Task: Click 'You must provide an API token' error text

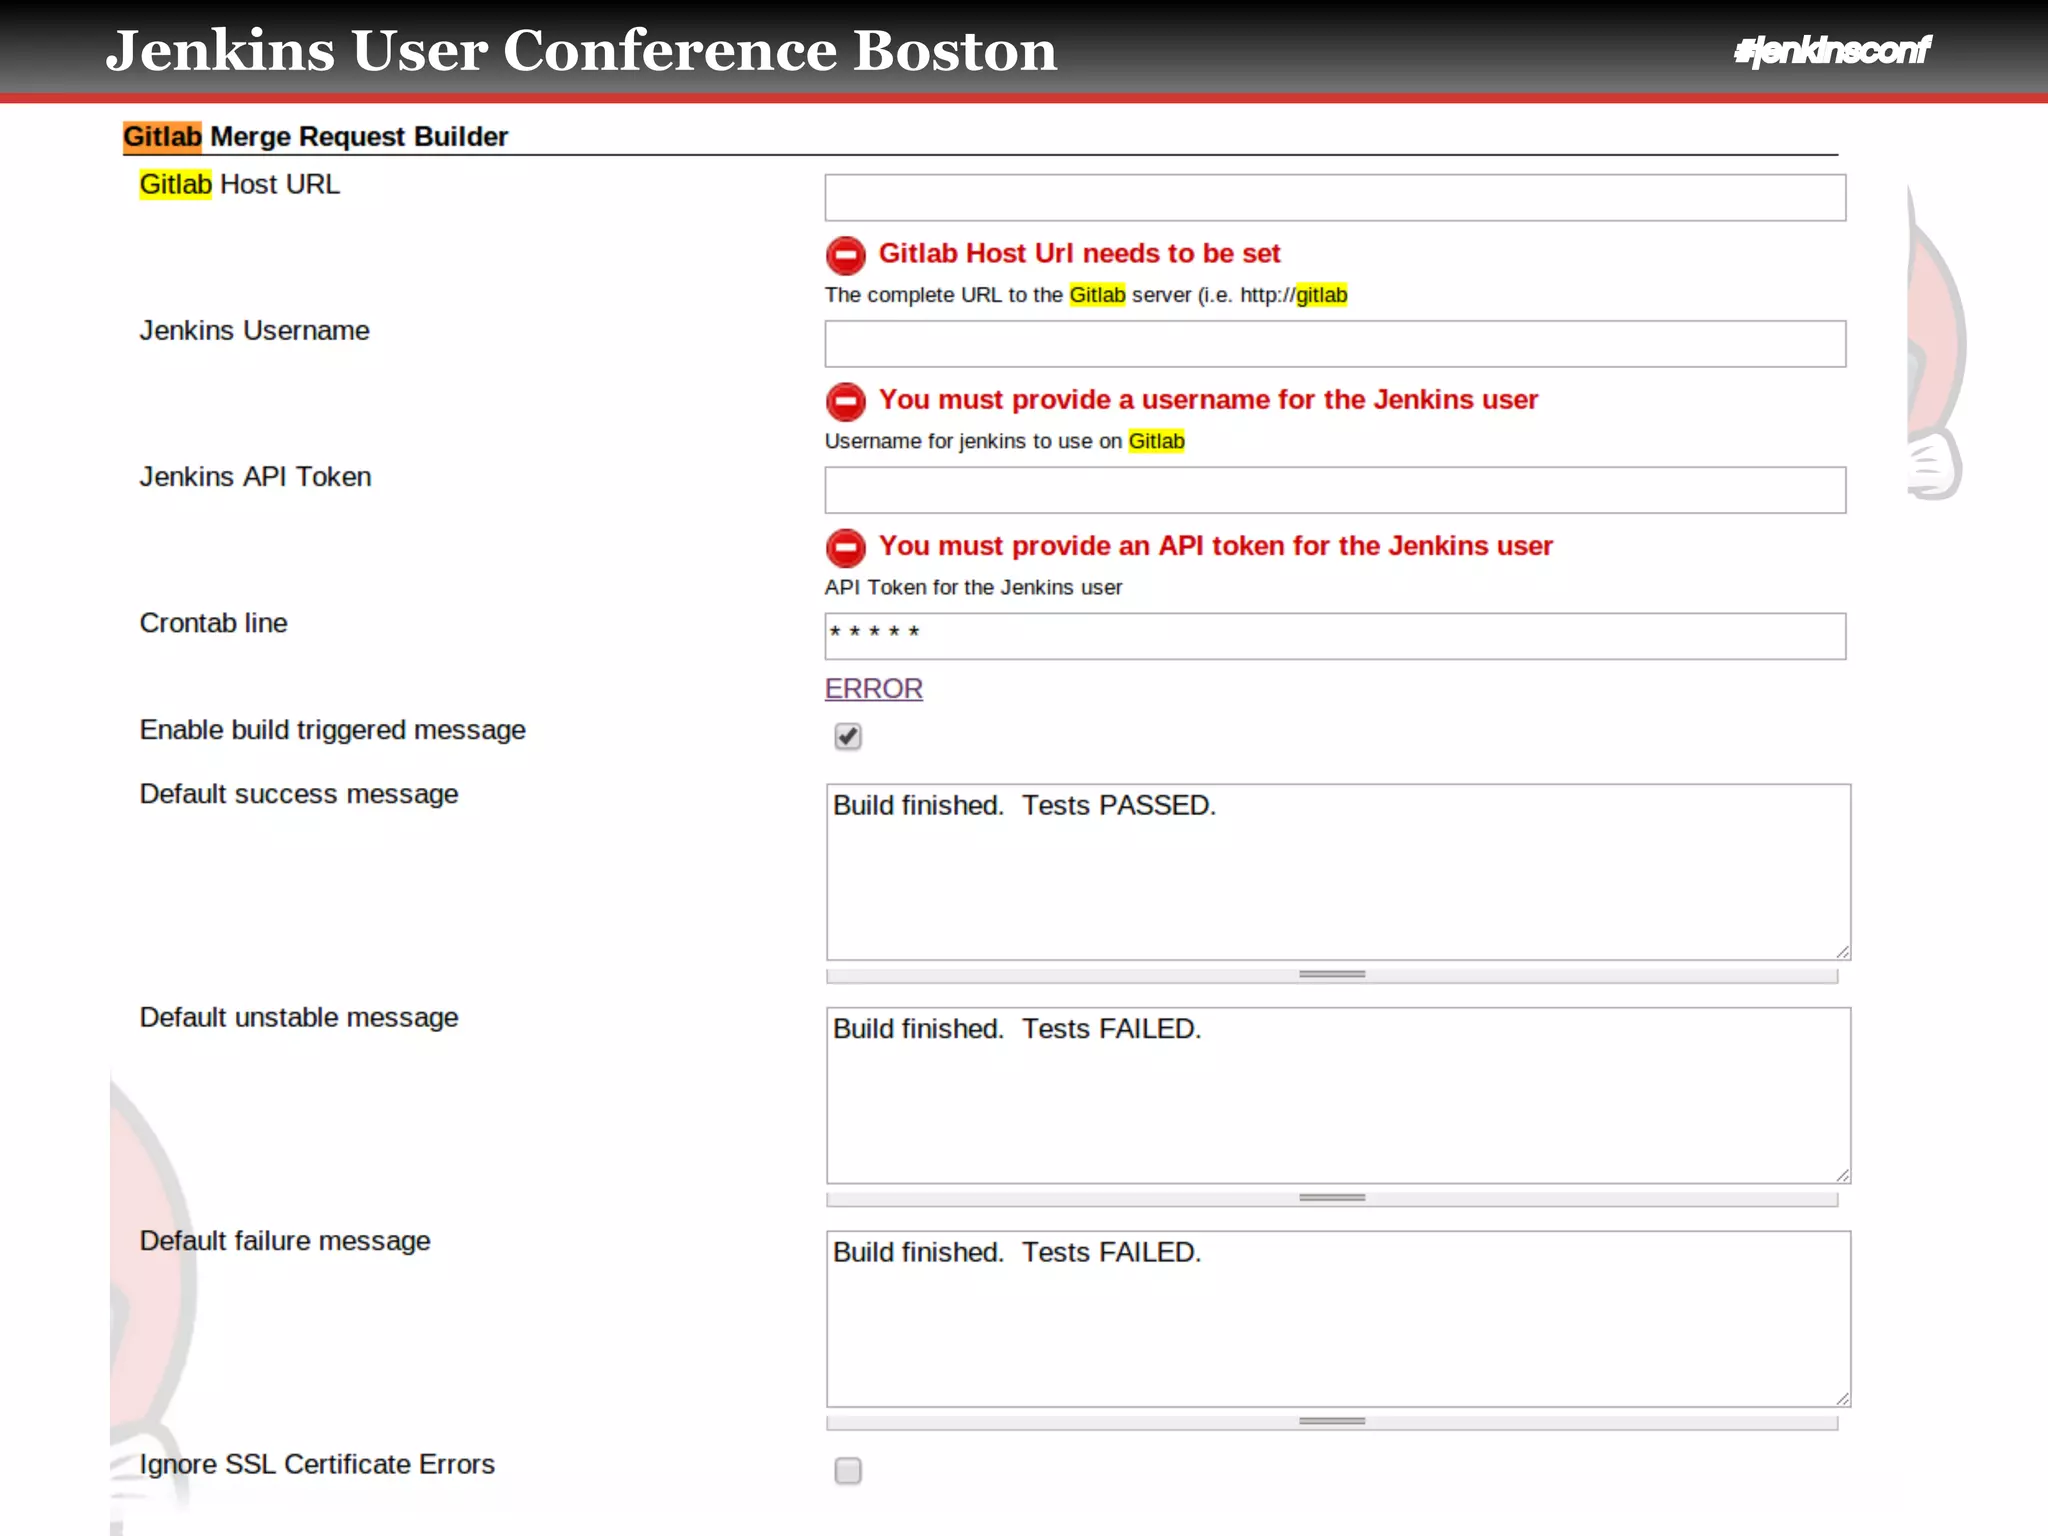Action: (x=1216, y=546)
